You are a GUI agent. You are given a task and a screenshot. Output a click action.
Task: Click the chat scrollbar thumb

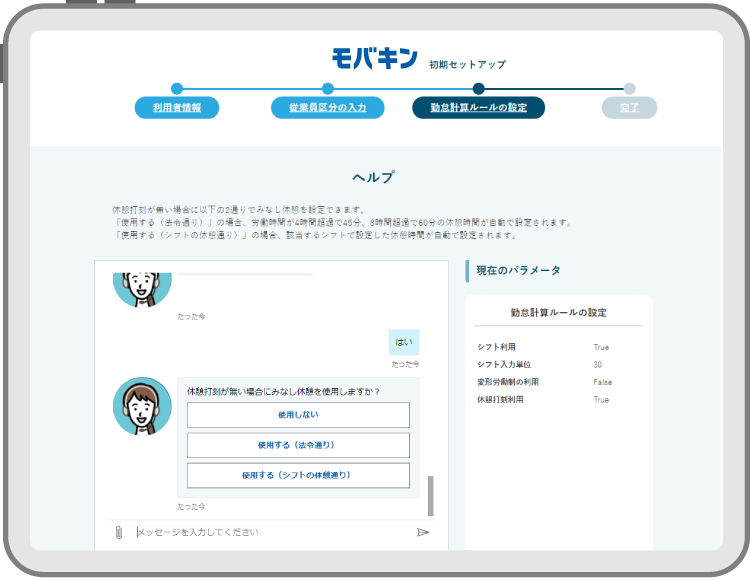tap(430, 496)
